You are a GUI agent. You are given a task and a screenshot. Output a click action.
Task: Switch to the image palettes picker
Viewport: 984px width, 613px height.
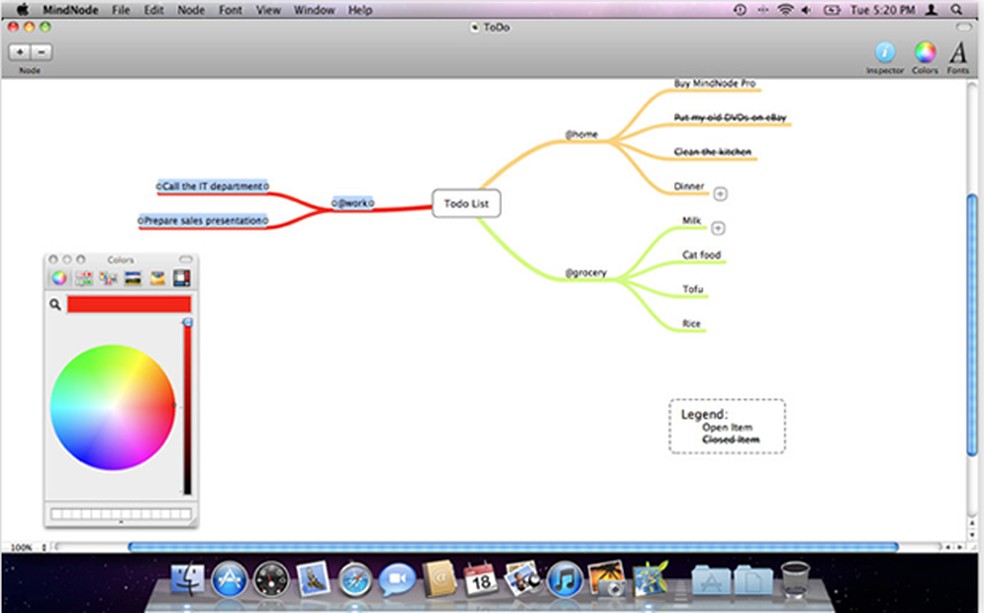click(x=132, y=278)
